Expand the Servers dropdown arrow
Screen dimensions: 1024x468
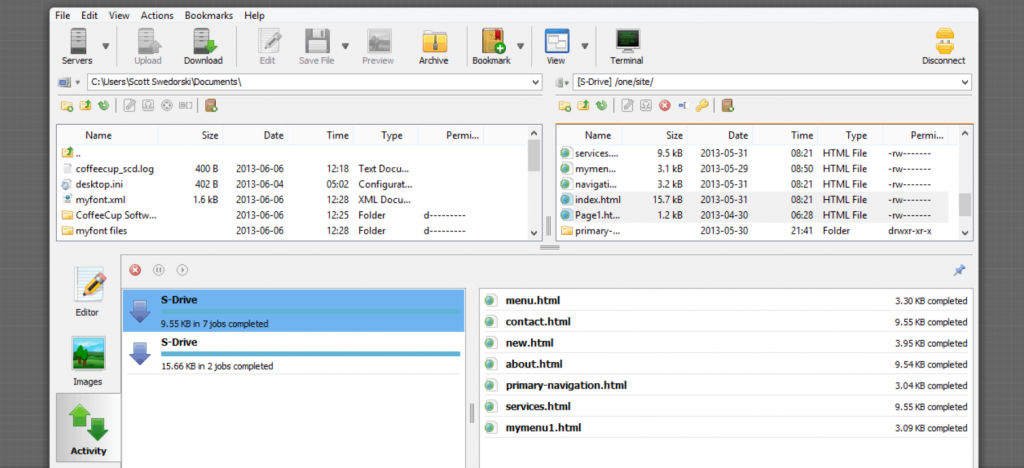point(105,46)
